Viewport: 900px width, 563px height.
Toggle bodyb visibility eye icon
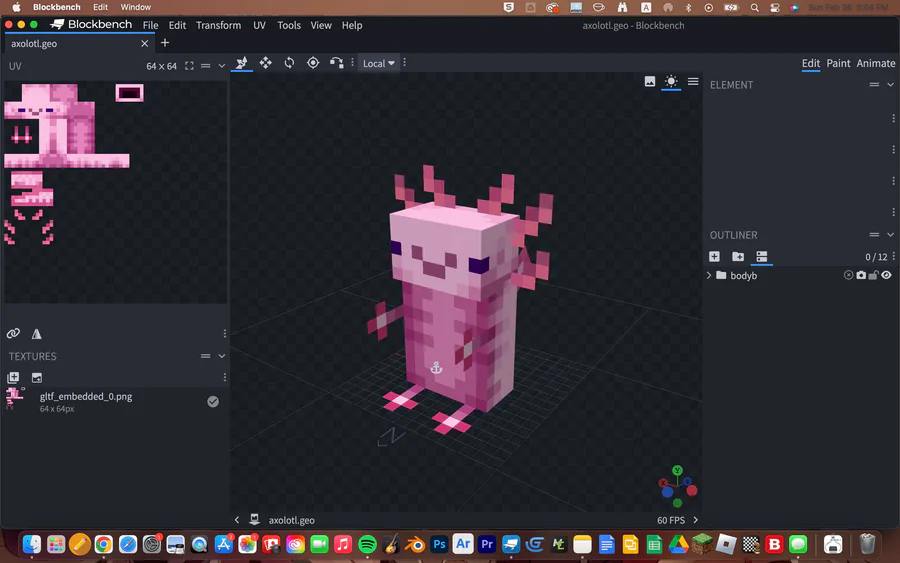pos(887,275)
